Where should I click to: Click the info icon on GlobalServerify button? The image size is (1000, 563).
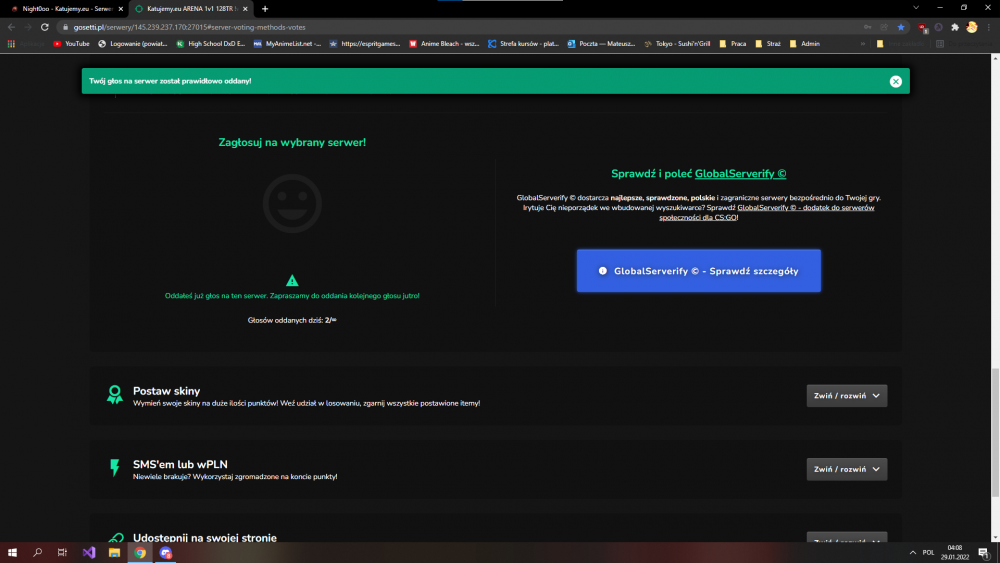(603, 271)
